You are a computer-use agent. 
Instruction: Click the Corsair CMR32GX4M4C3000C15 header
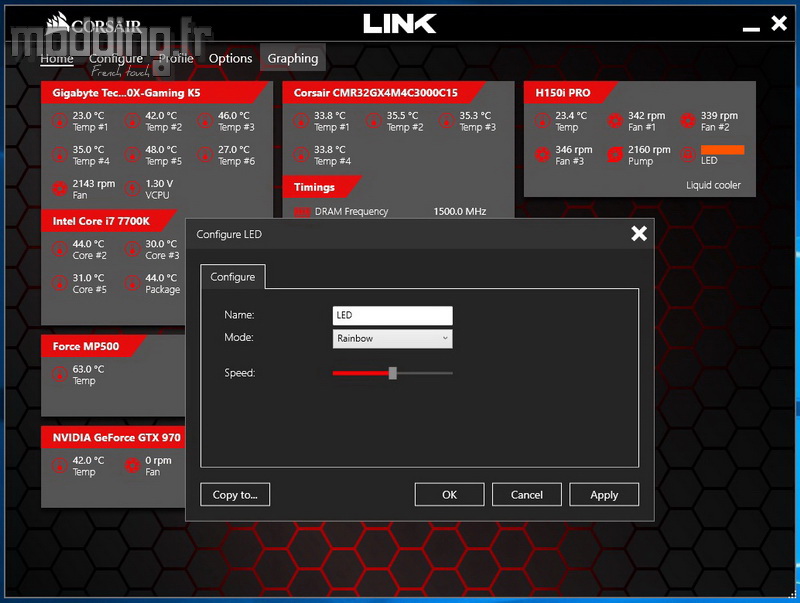tap(383, 93)
